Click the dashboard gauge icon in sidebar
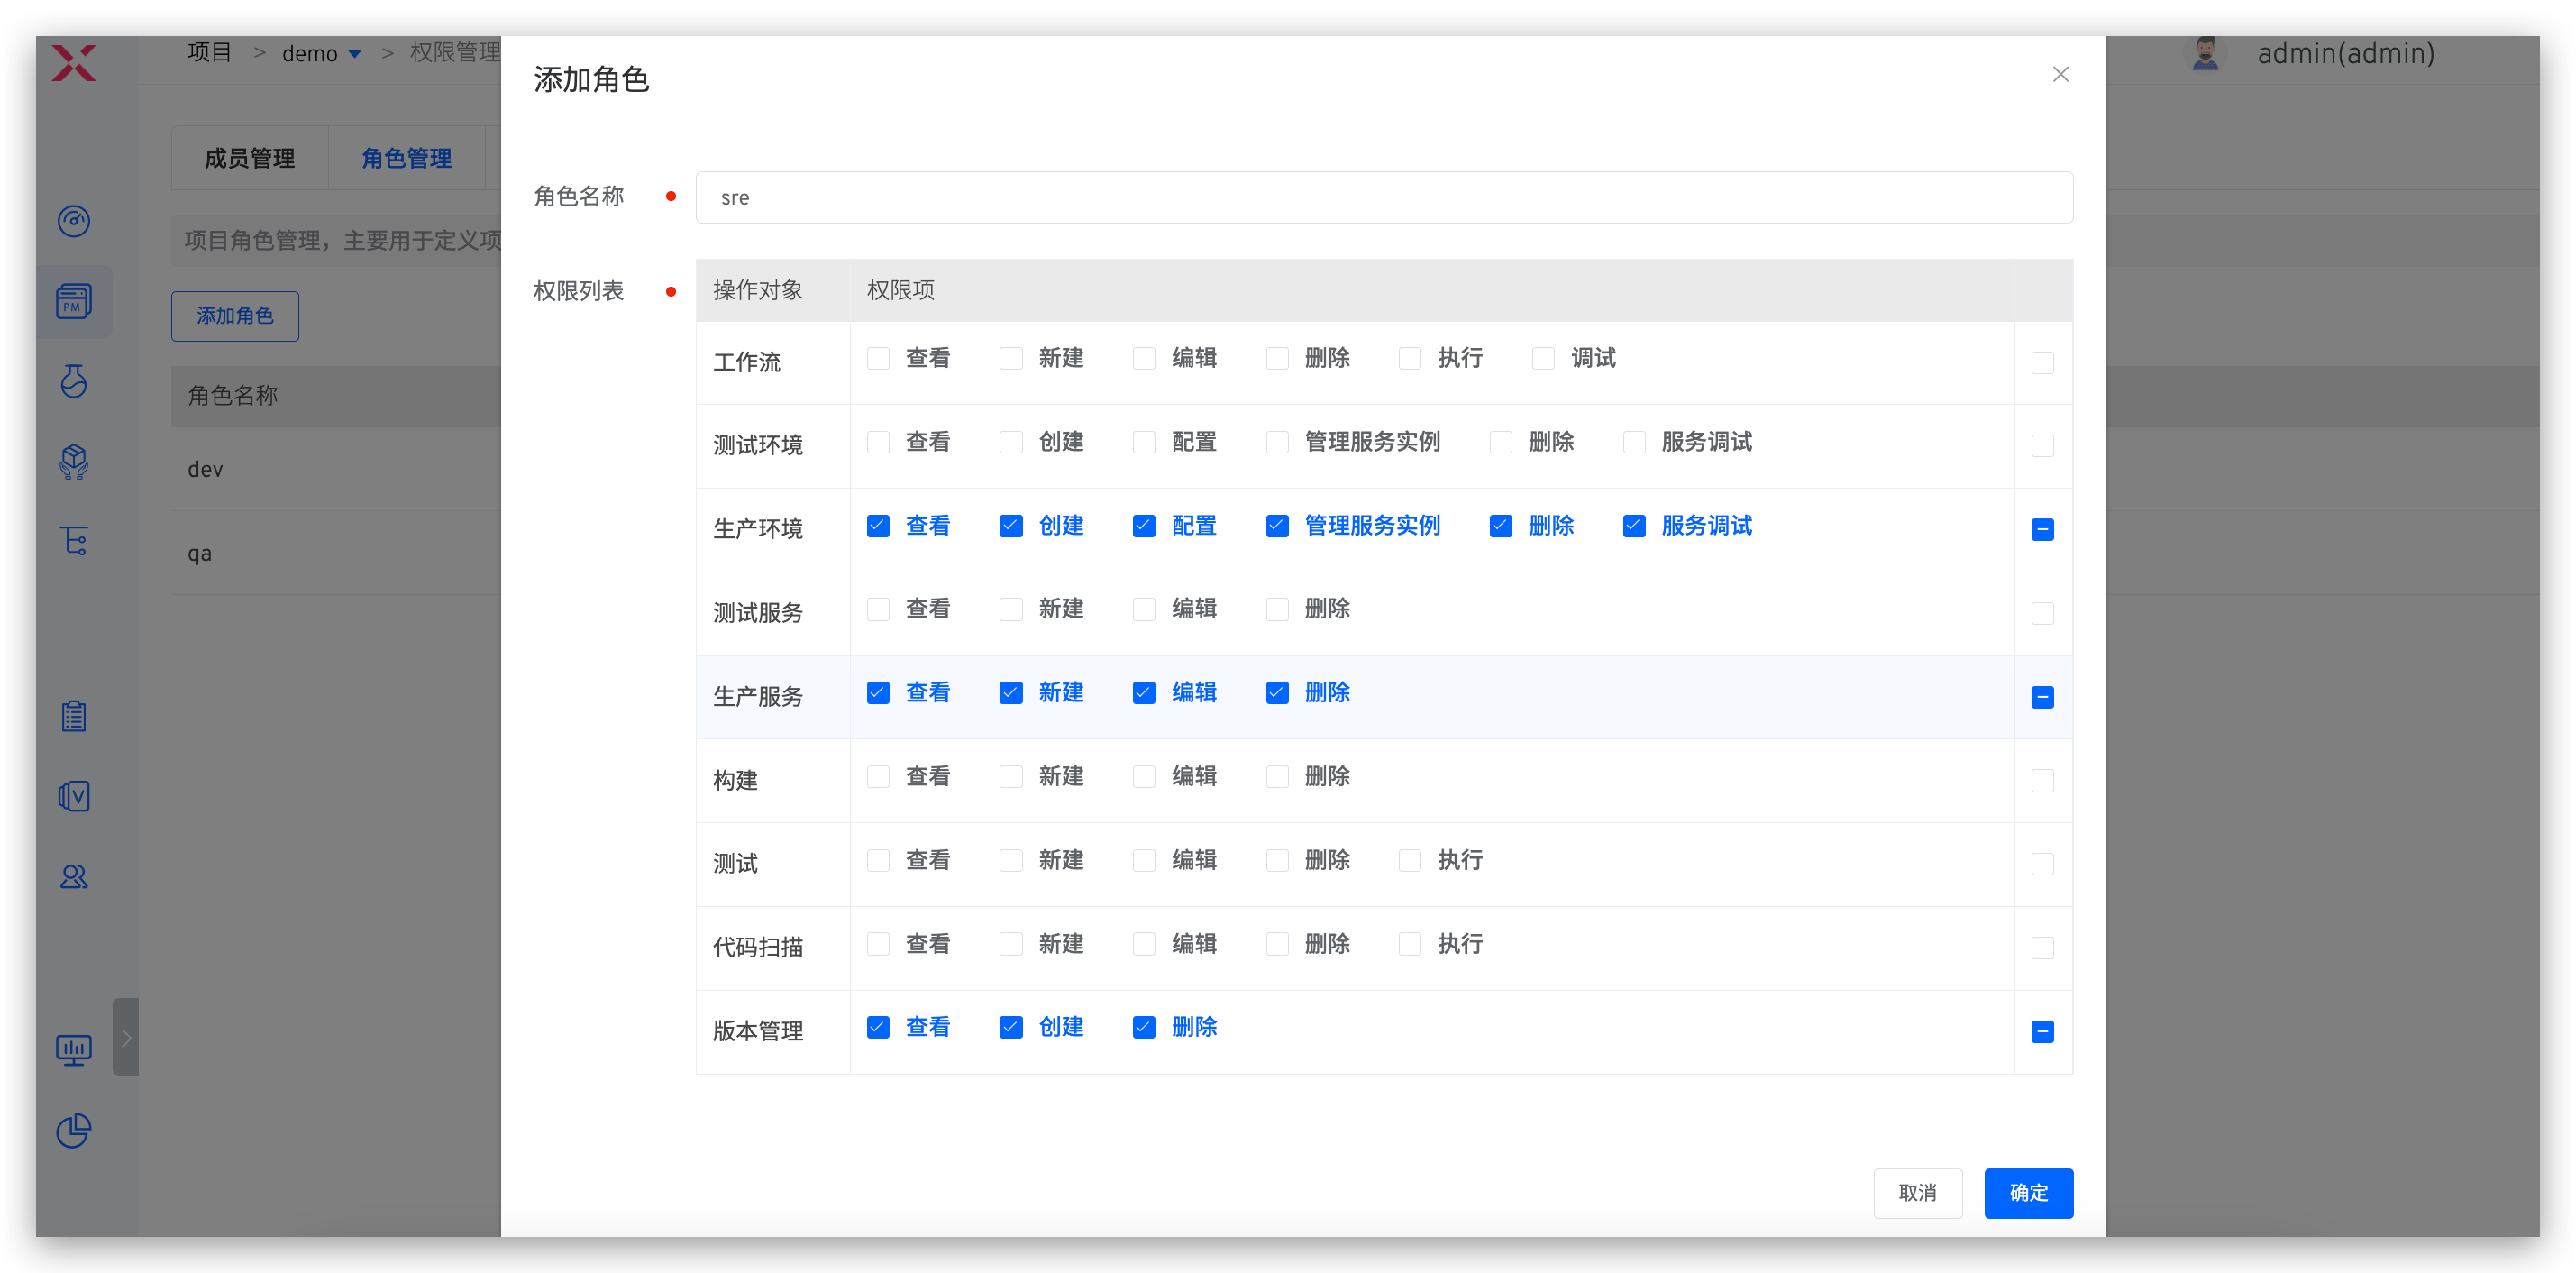The image size is (2576, 1273). (74, 221)
